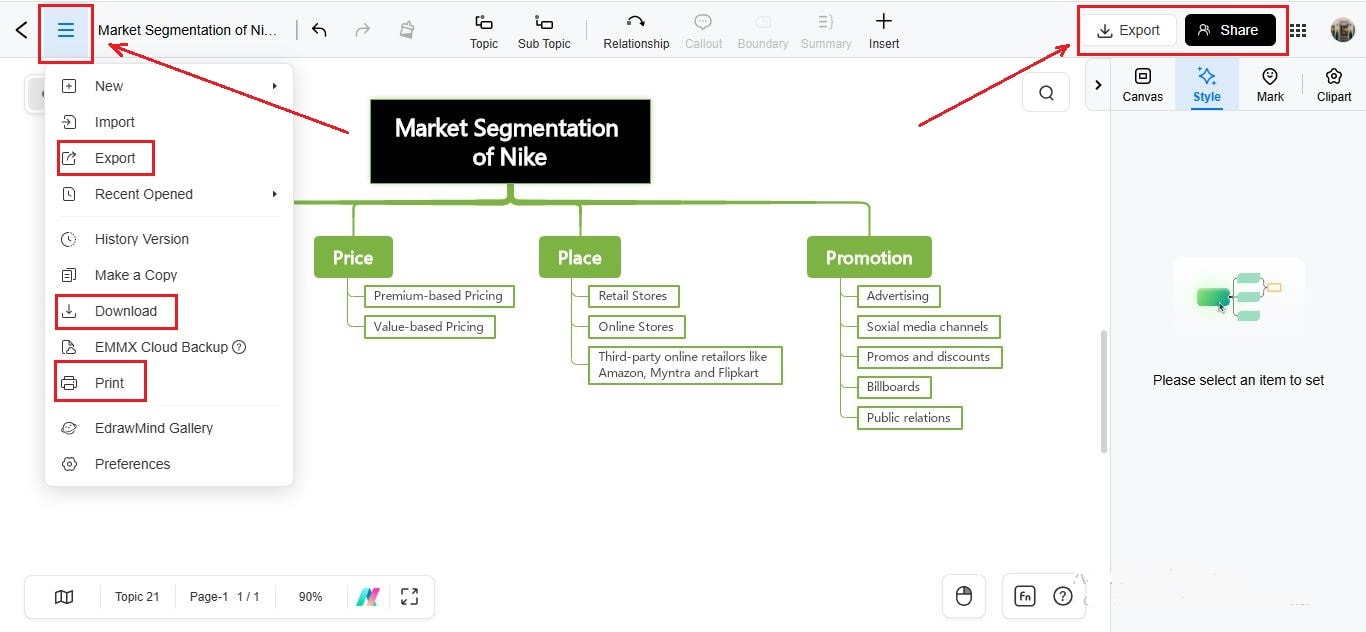
Task: Expand Recent Opened submenu
Action: click(169, 194)
